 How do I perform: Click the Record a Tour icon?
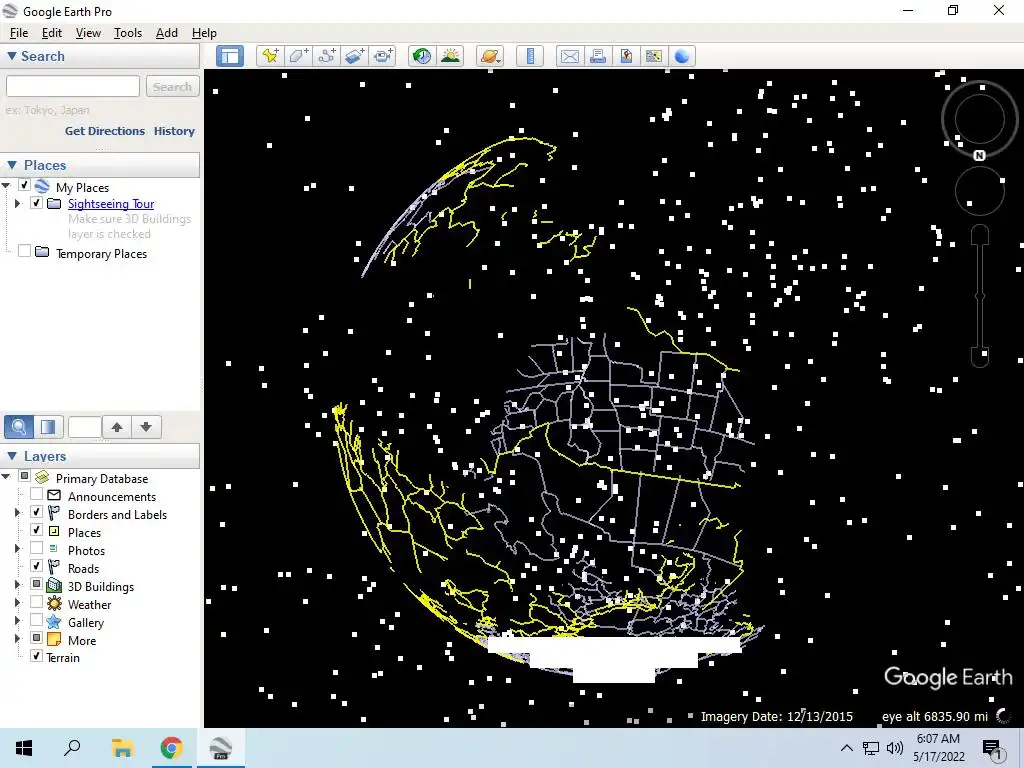(x=383, y=56)
